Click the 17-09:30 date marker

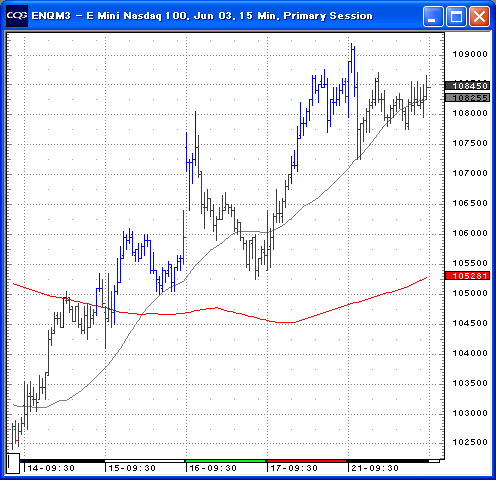294,468
